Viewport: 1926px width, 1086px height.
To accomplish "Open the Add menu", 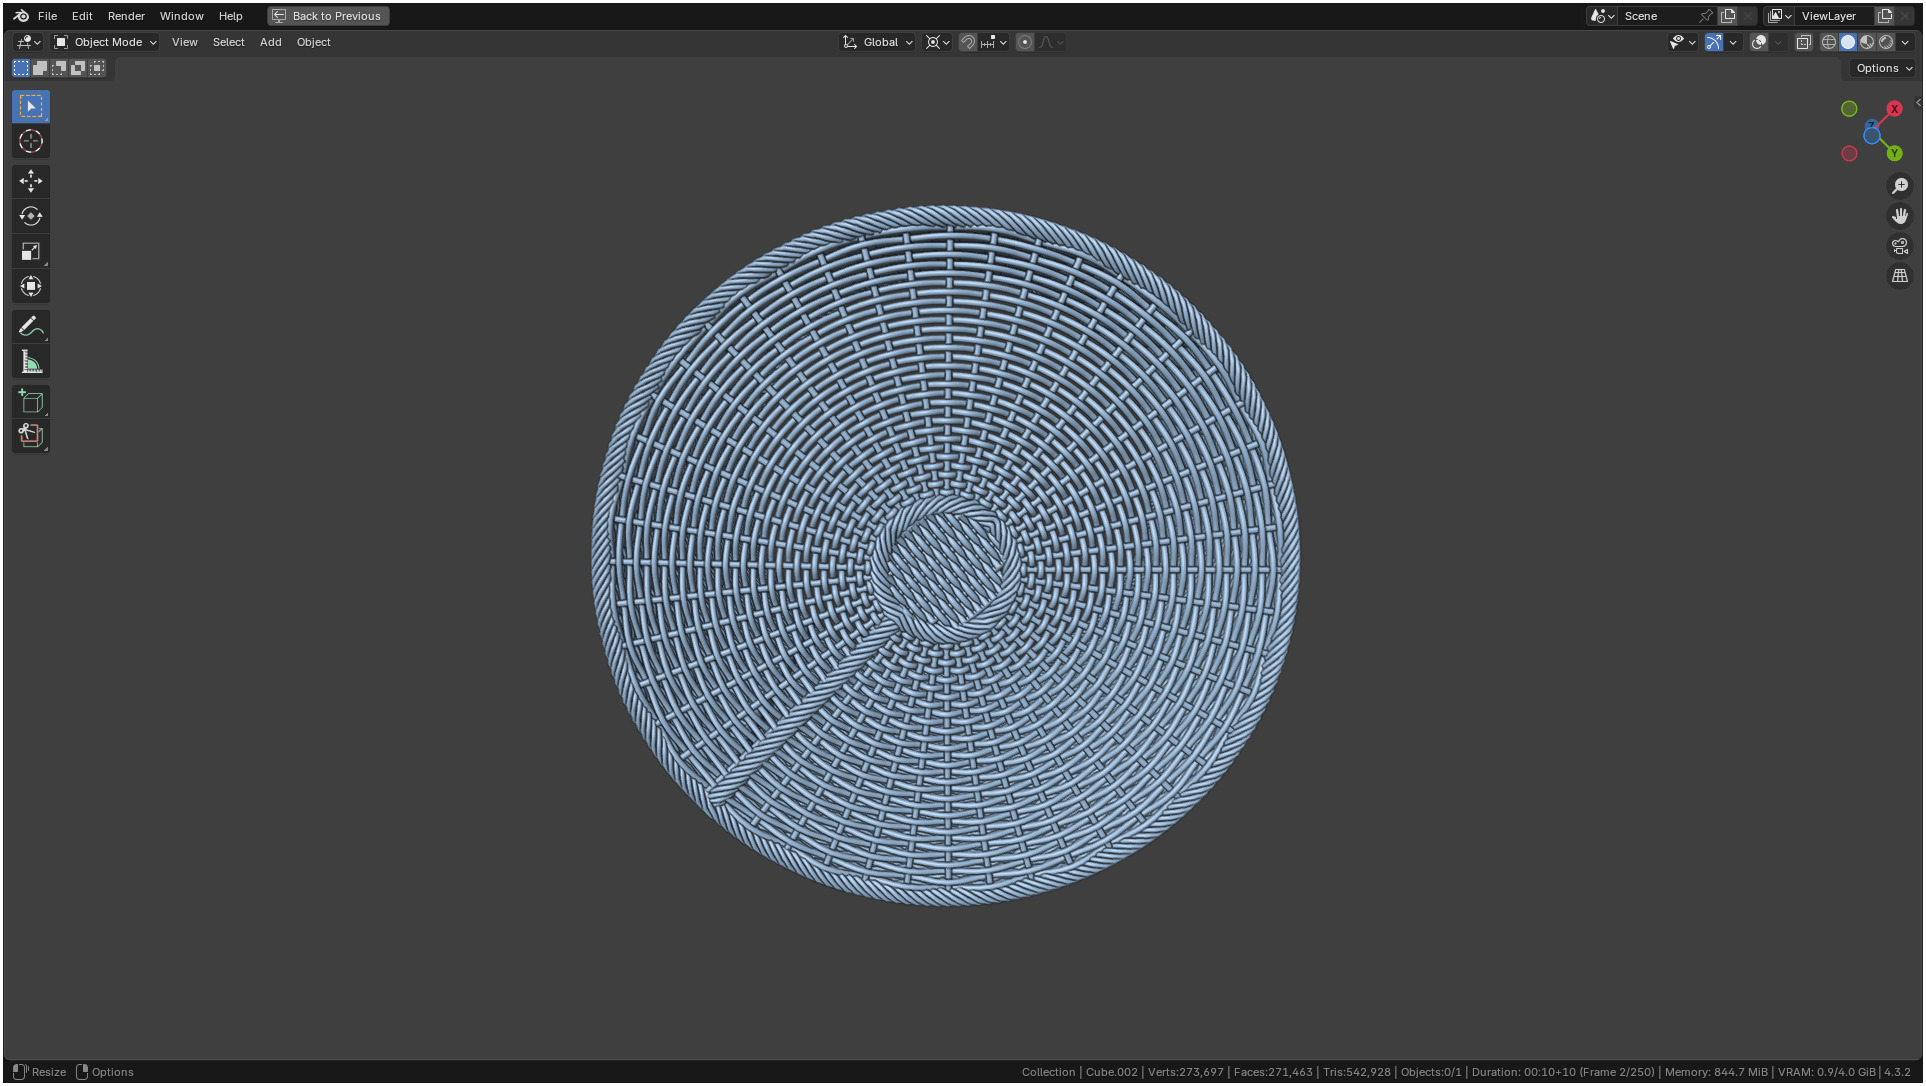I will point(270,42).
